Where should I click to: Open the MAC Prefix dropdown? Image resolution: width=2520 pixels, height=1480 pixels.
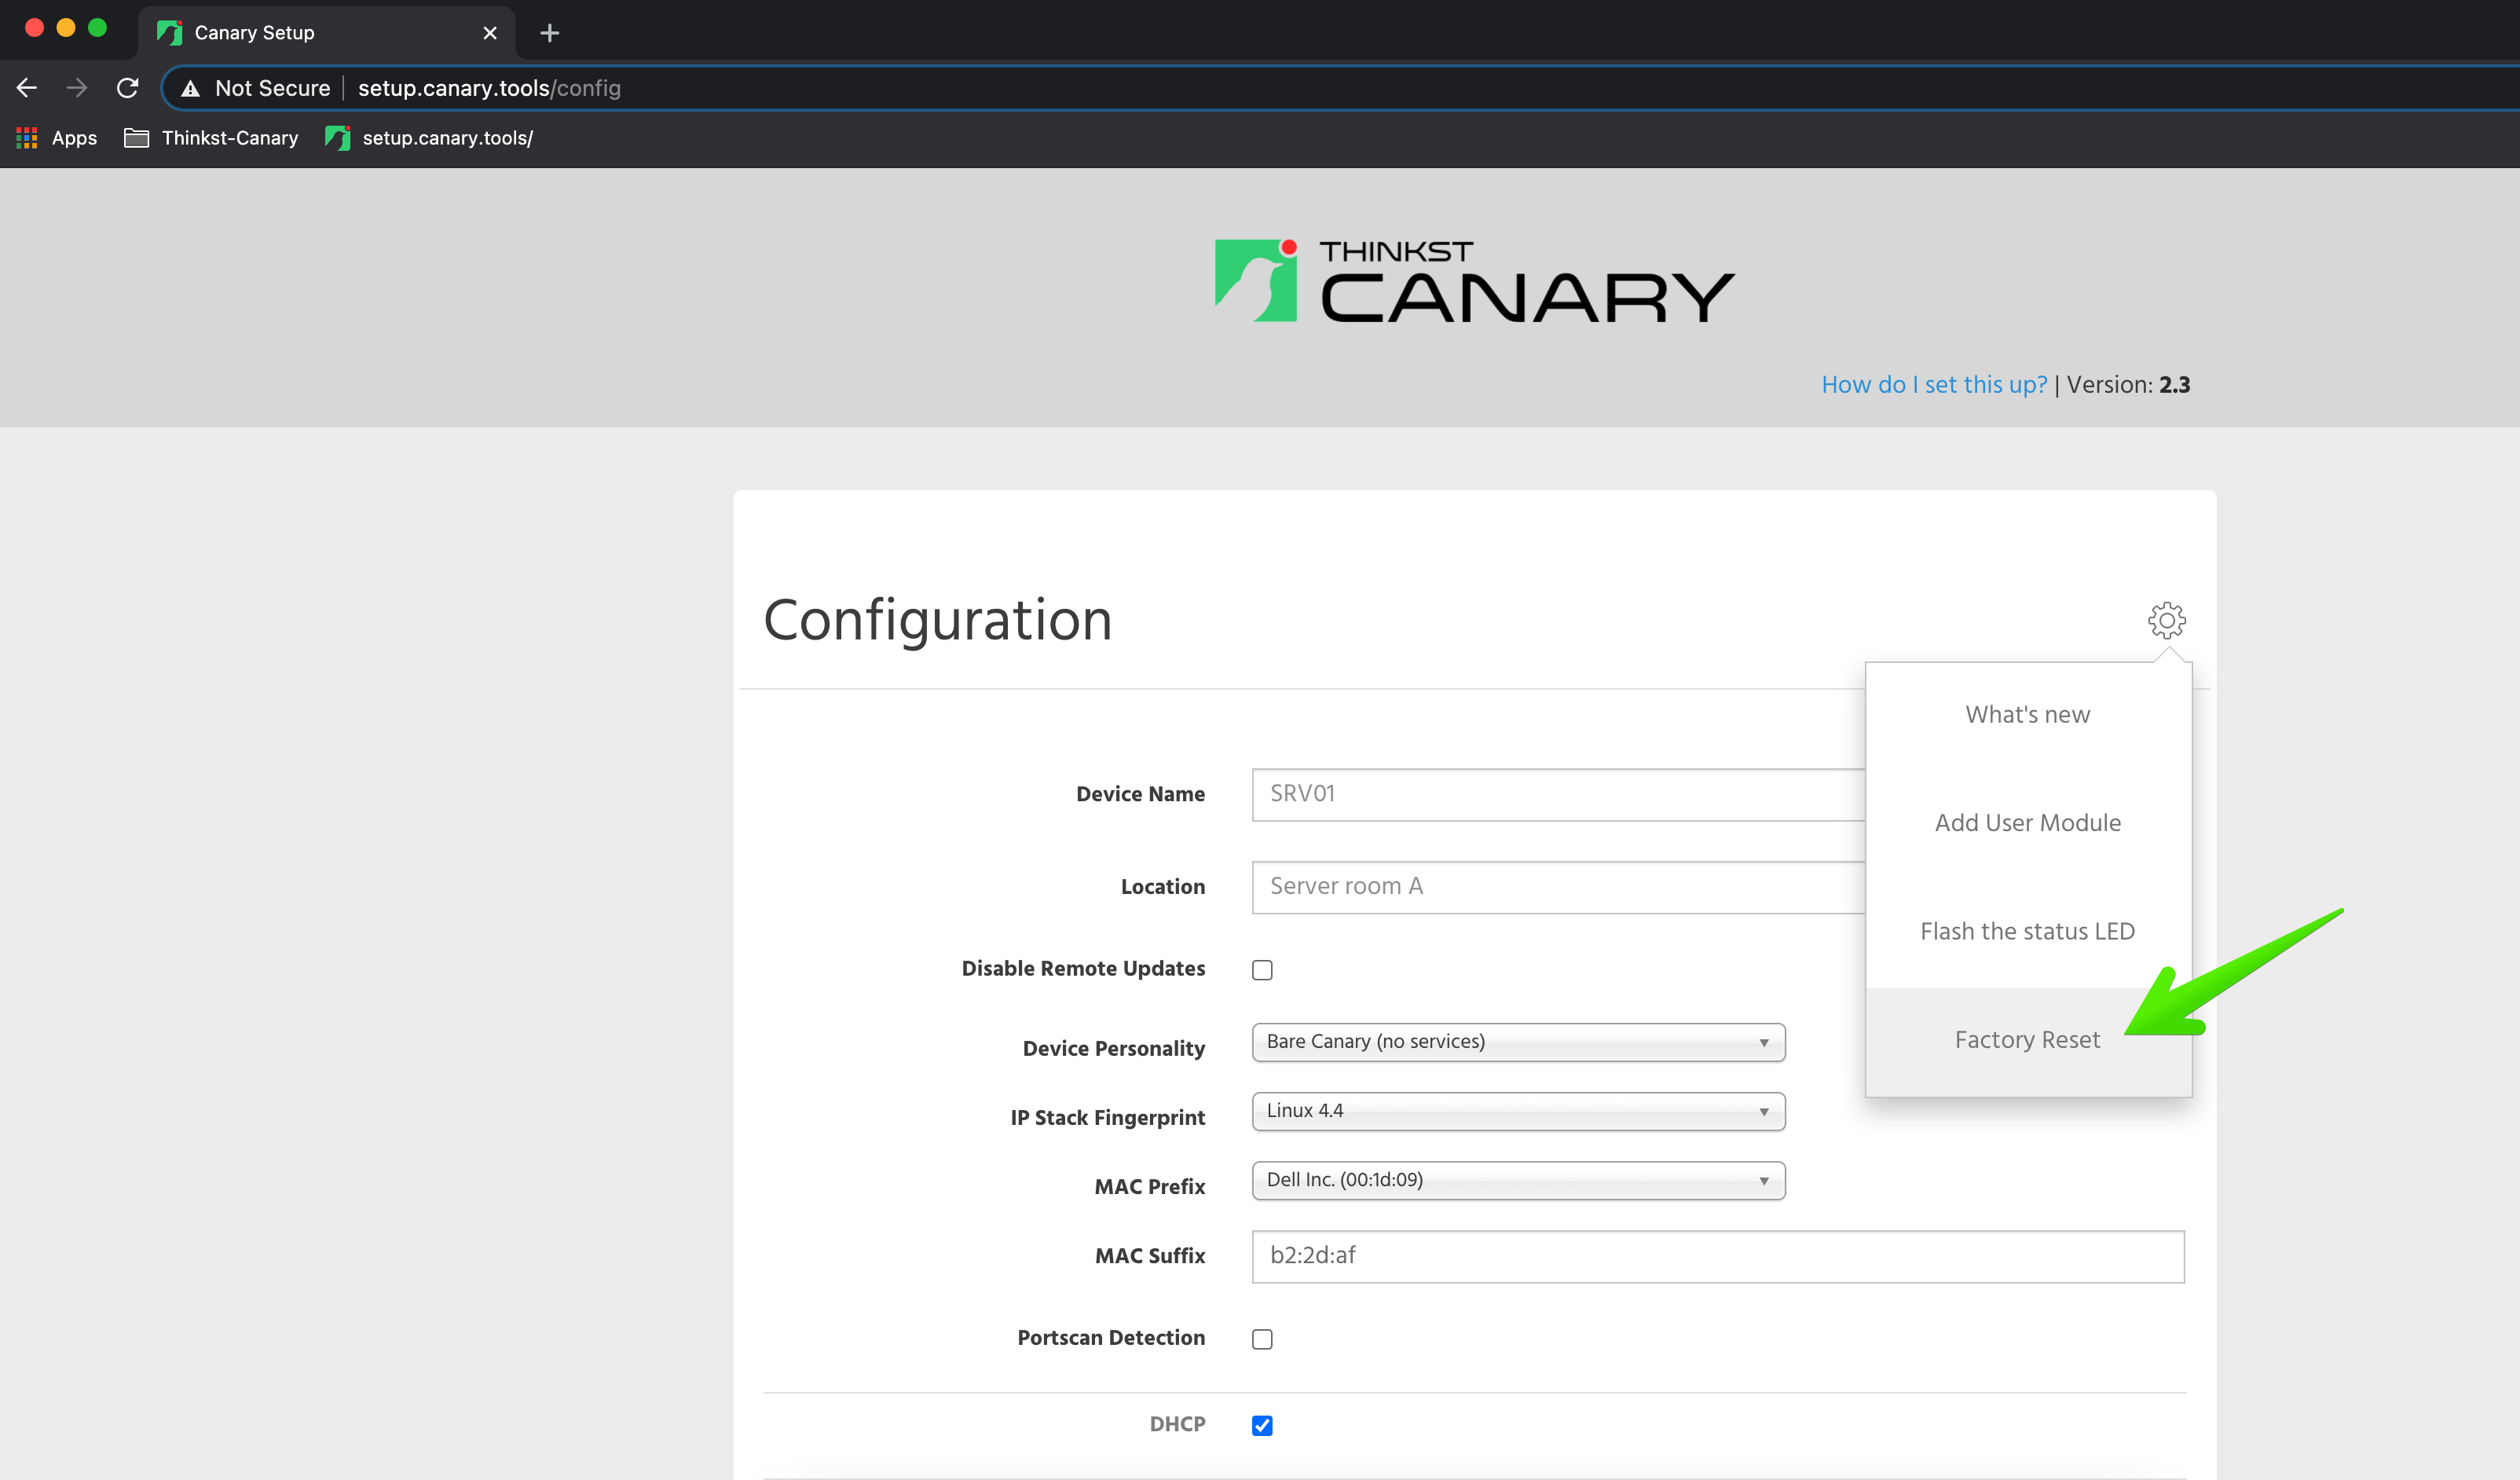(x=1518, y=1180)
